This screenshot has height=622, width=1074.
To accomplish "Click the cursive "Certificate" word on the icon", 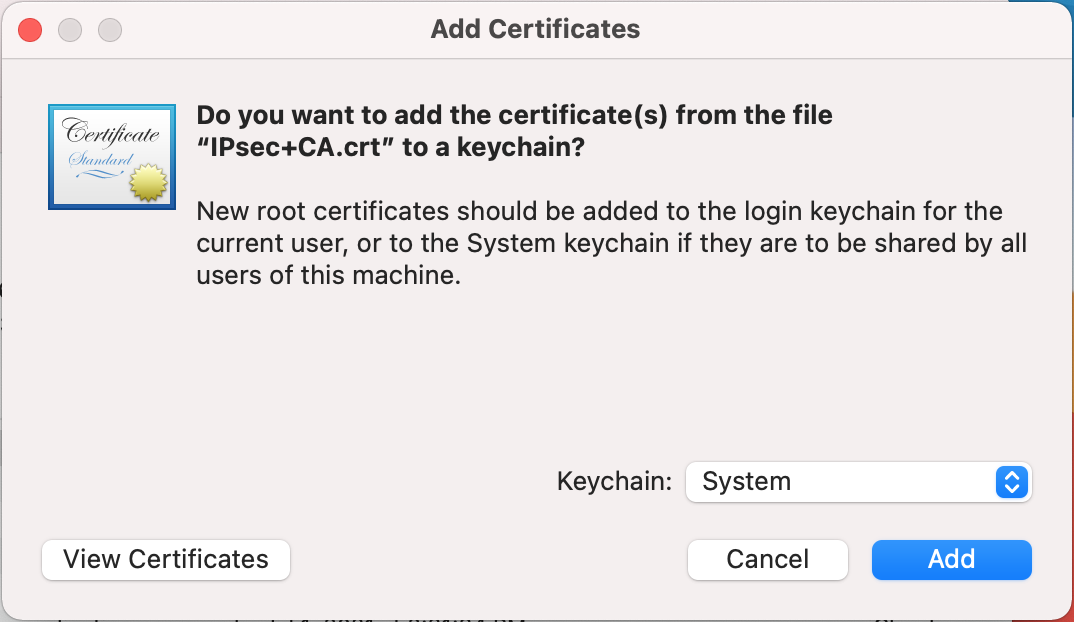I will (x=111, y=131).
